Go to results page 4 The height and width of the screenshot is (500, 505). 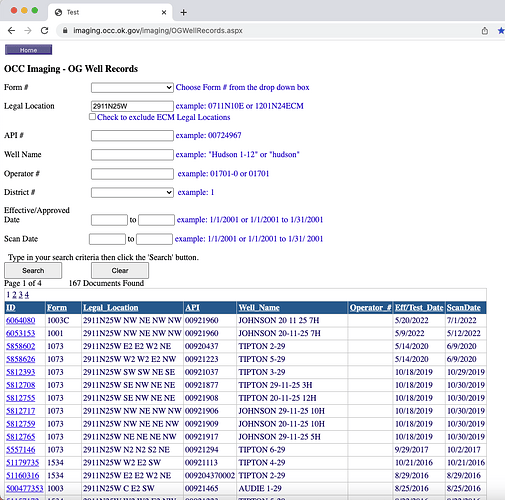pyautogui.click(x=27, y=295)
